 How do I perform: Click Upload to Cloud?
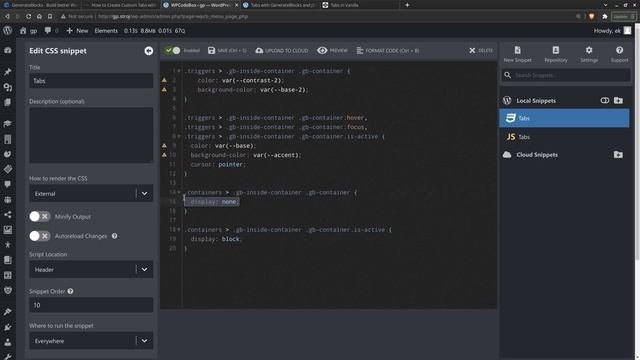[x=282, y=50]
